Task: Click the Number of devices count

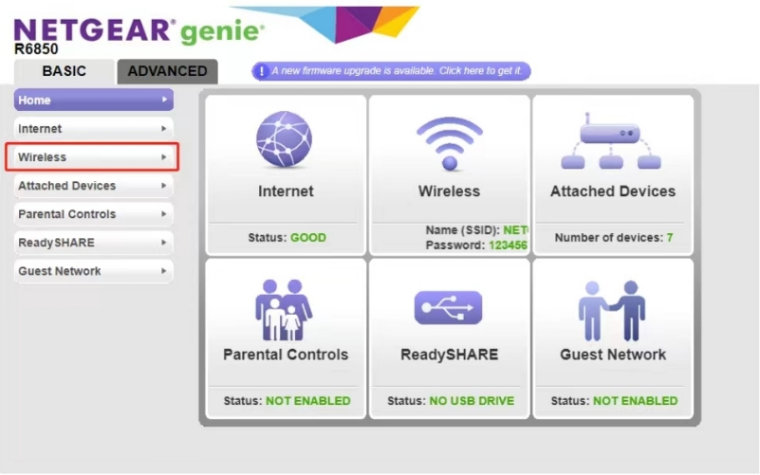Action: pos(670,237)
